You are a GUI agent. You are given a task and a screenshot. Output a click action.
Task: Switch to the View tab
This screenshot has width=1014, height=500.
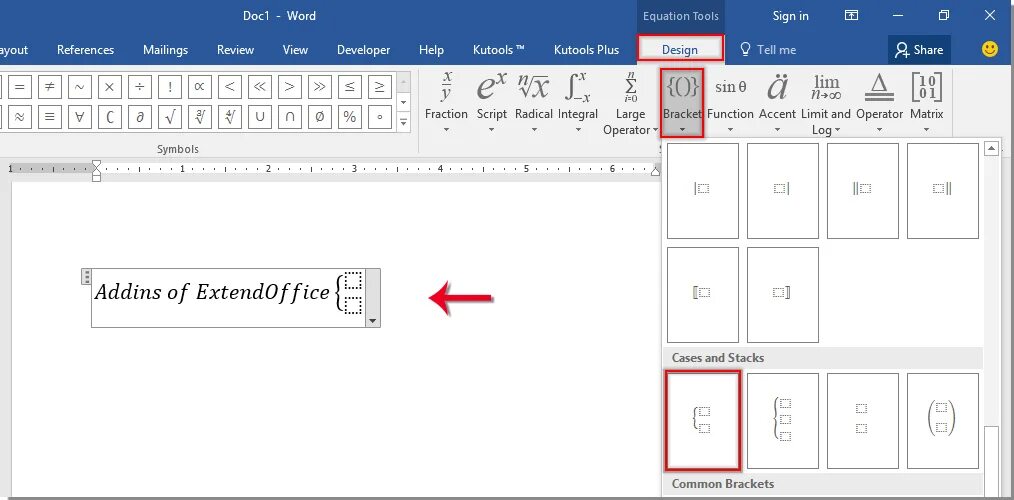(x=296, y=50)
